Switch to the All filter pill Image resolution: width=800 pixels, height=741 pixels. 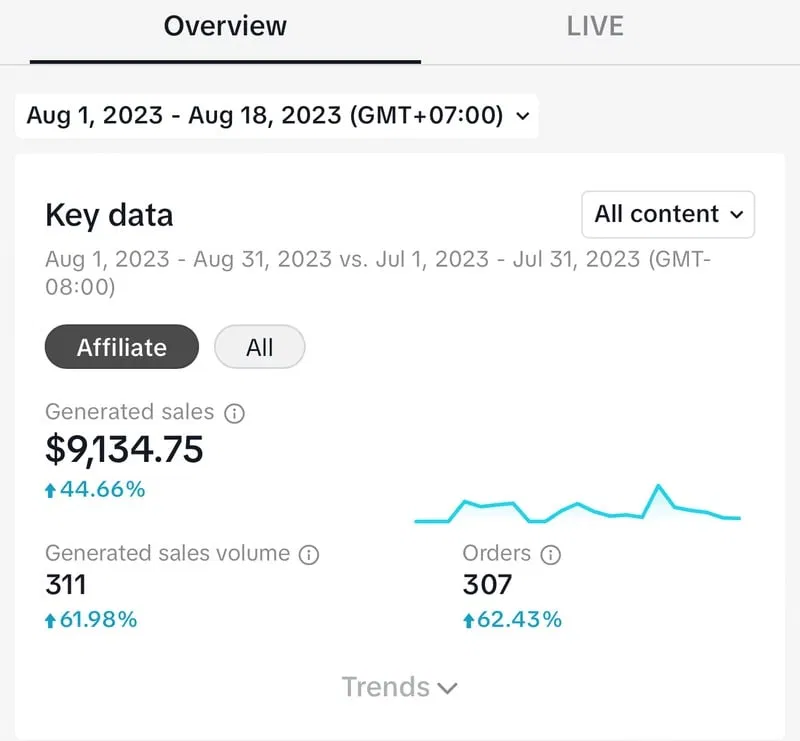click(x=260, y=347)
